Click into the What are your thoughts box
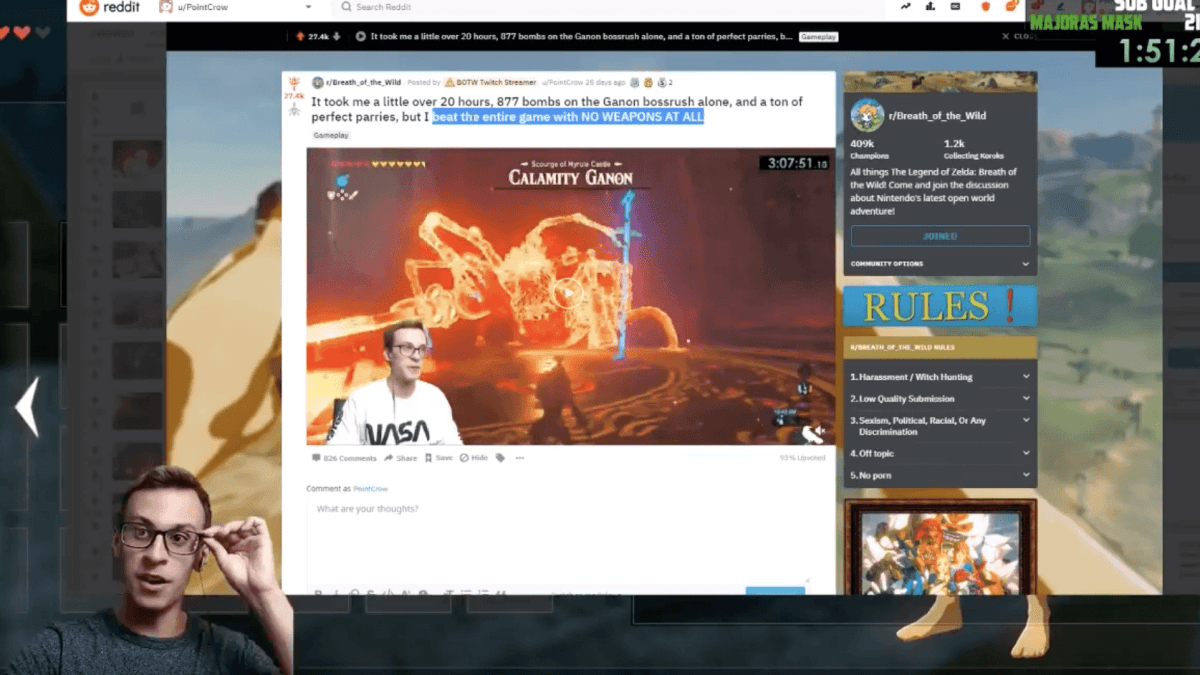 [558, 541]
